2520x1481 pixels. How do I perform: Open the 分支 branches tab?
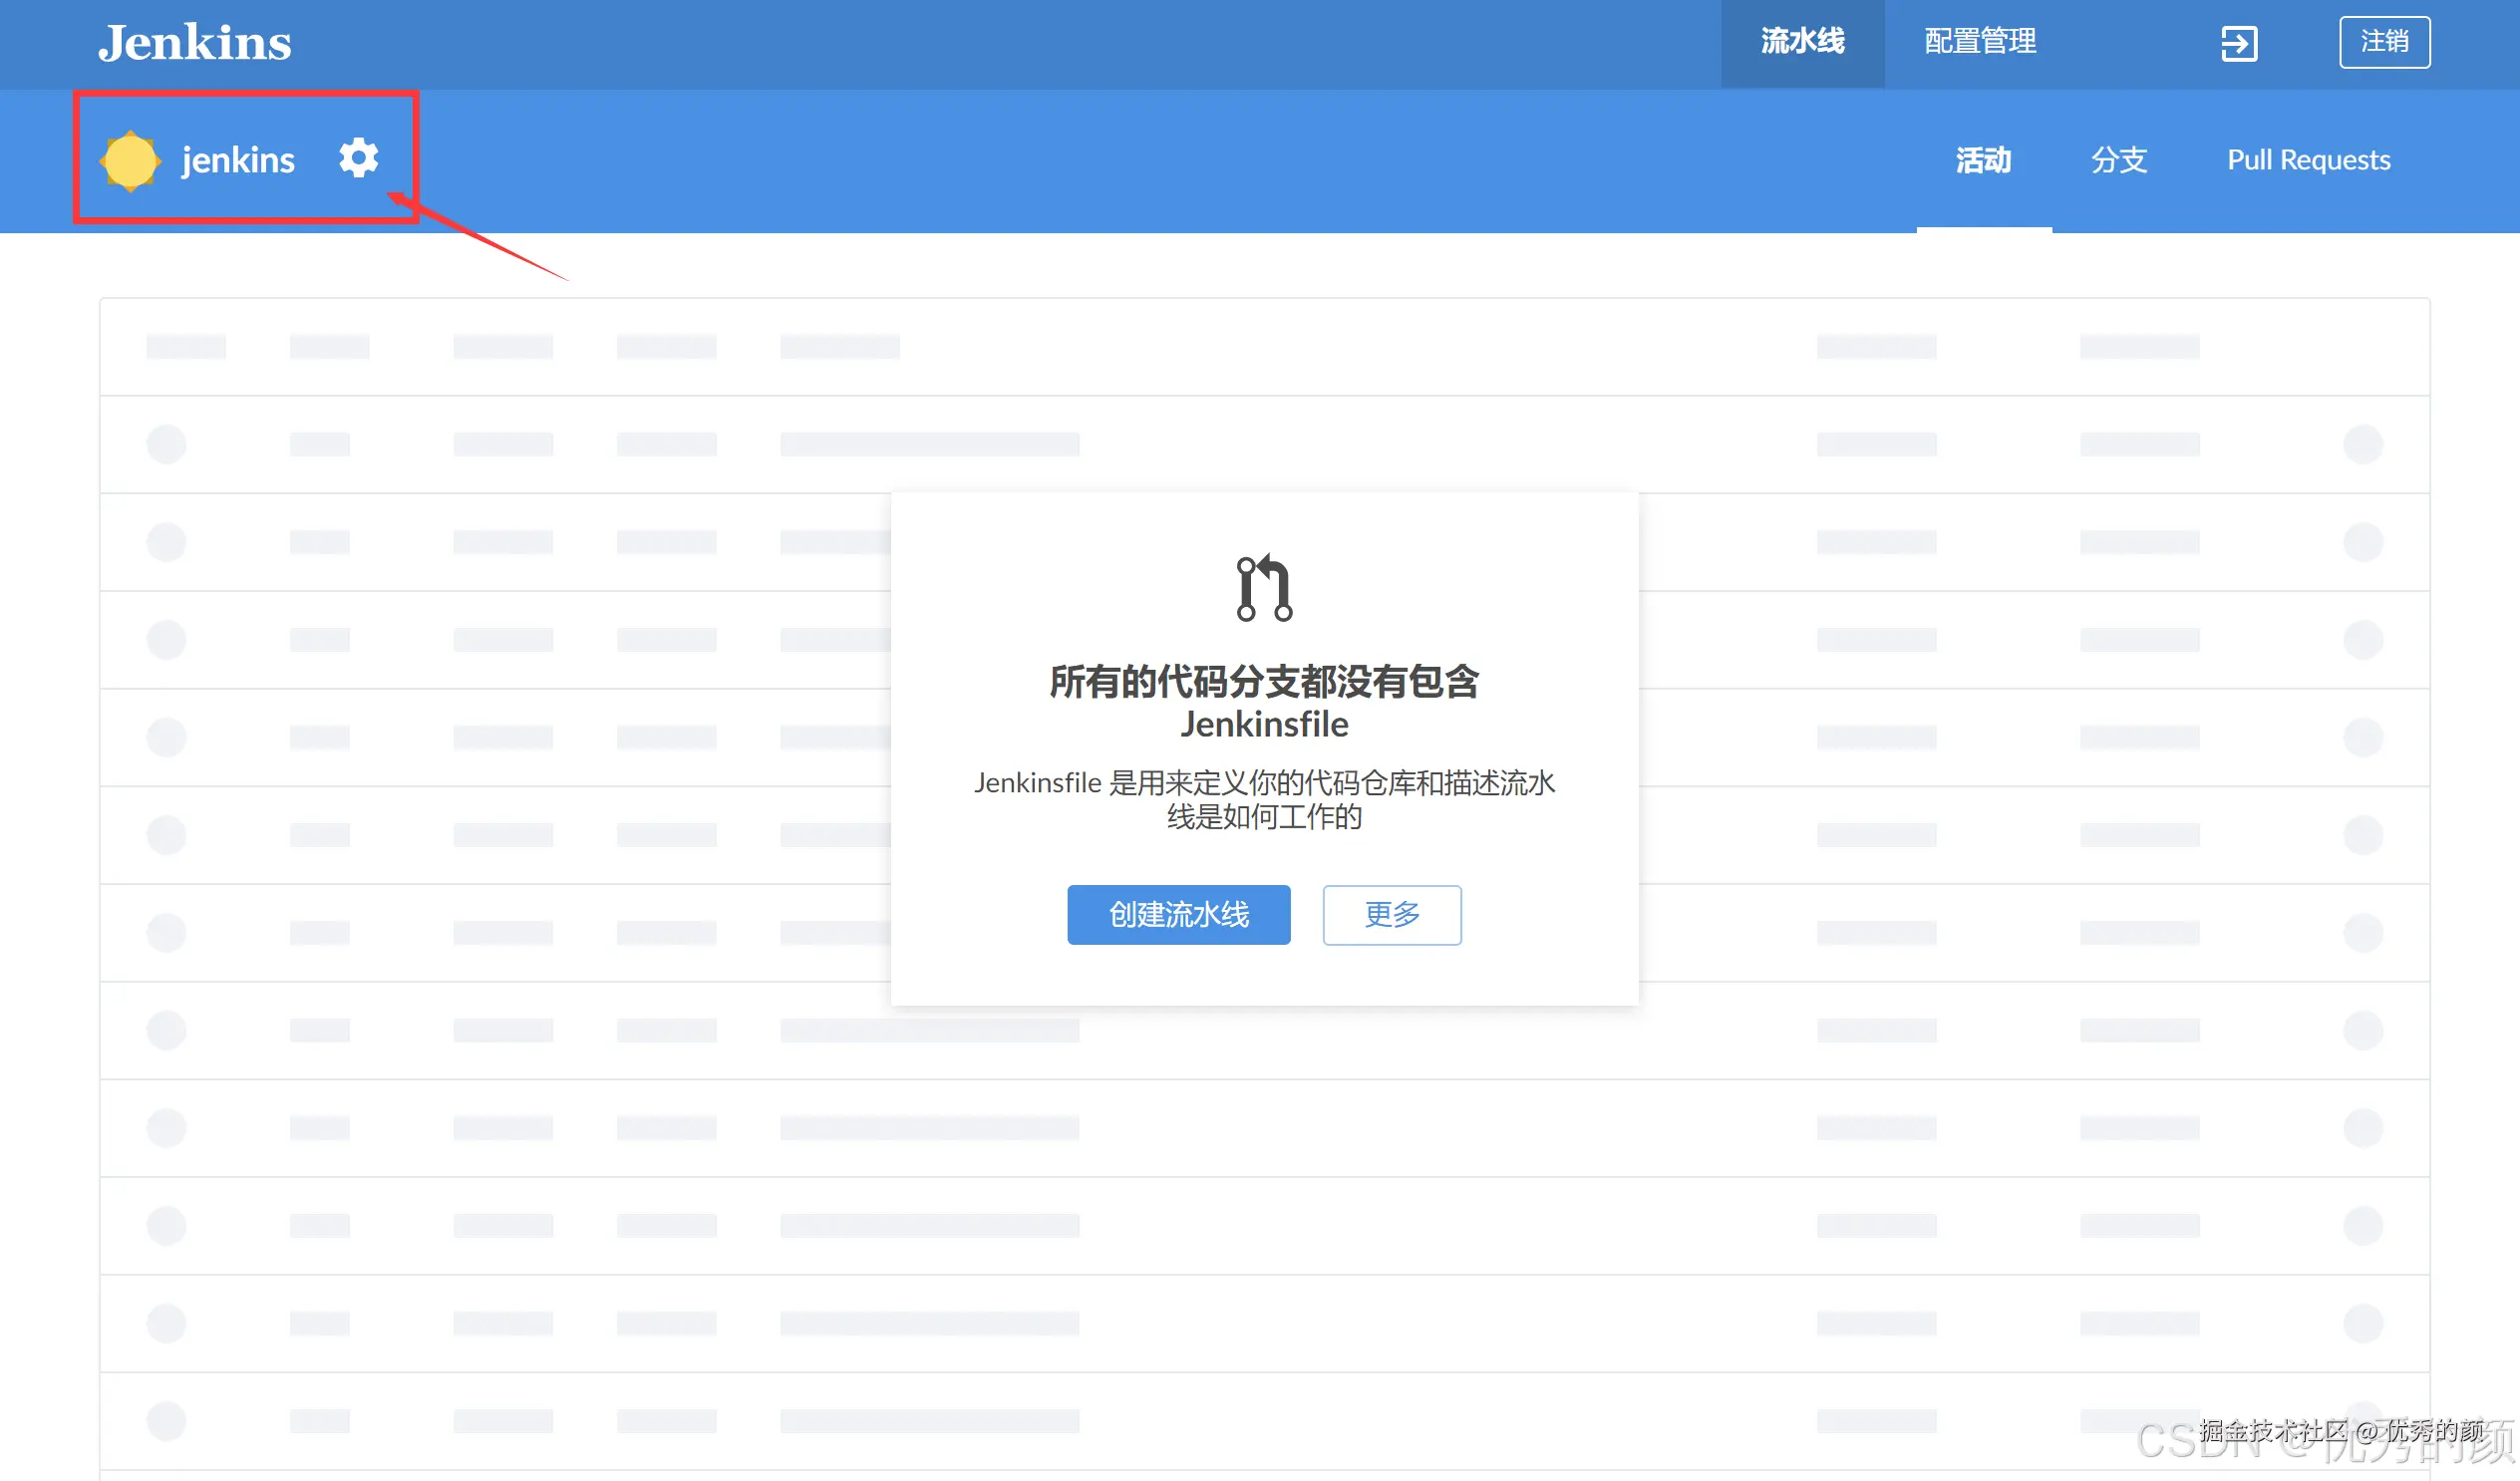click(x=2117, y=160)
